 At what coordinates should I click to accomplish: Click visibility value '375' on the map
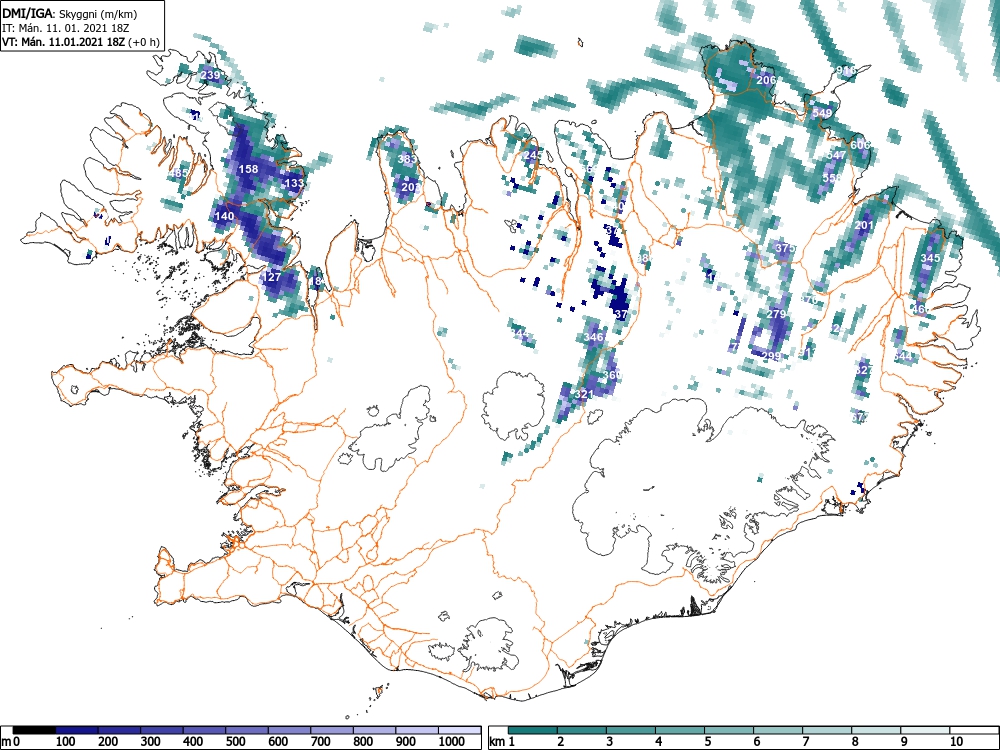pyautogui.click(x=785, y=247)
